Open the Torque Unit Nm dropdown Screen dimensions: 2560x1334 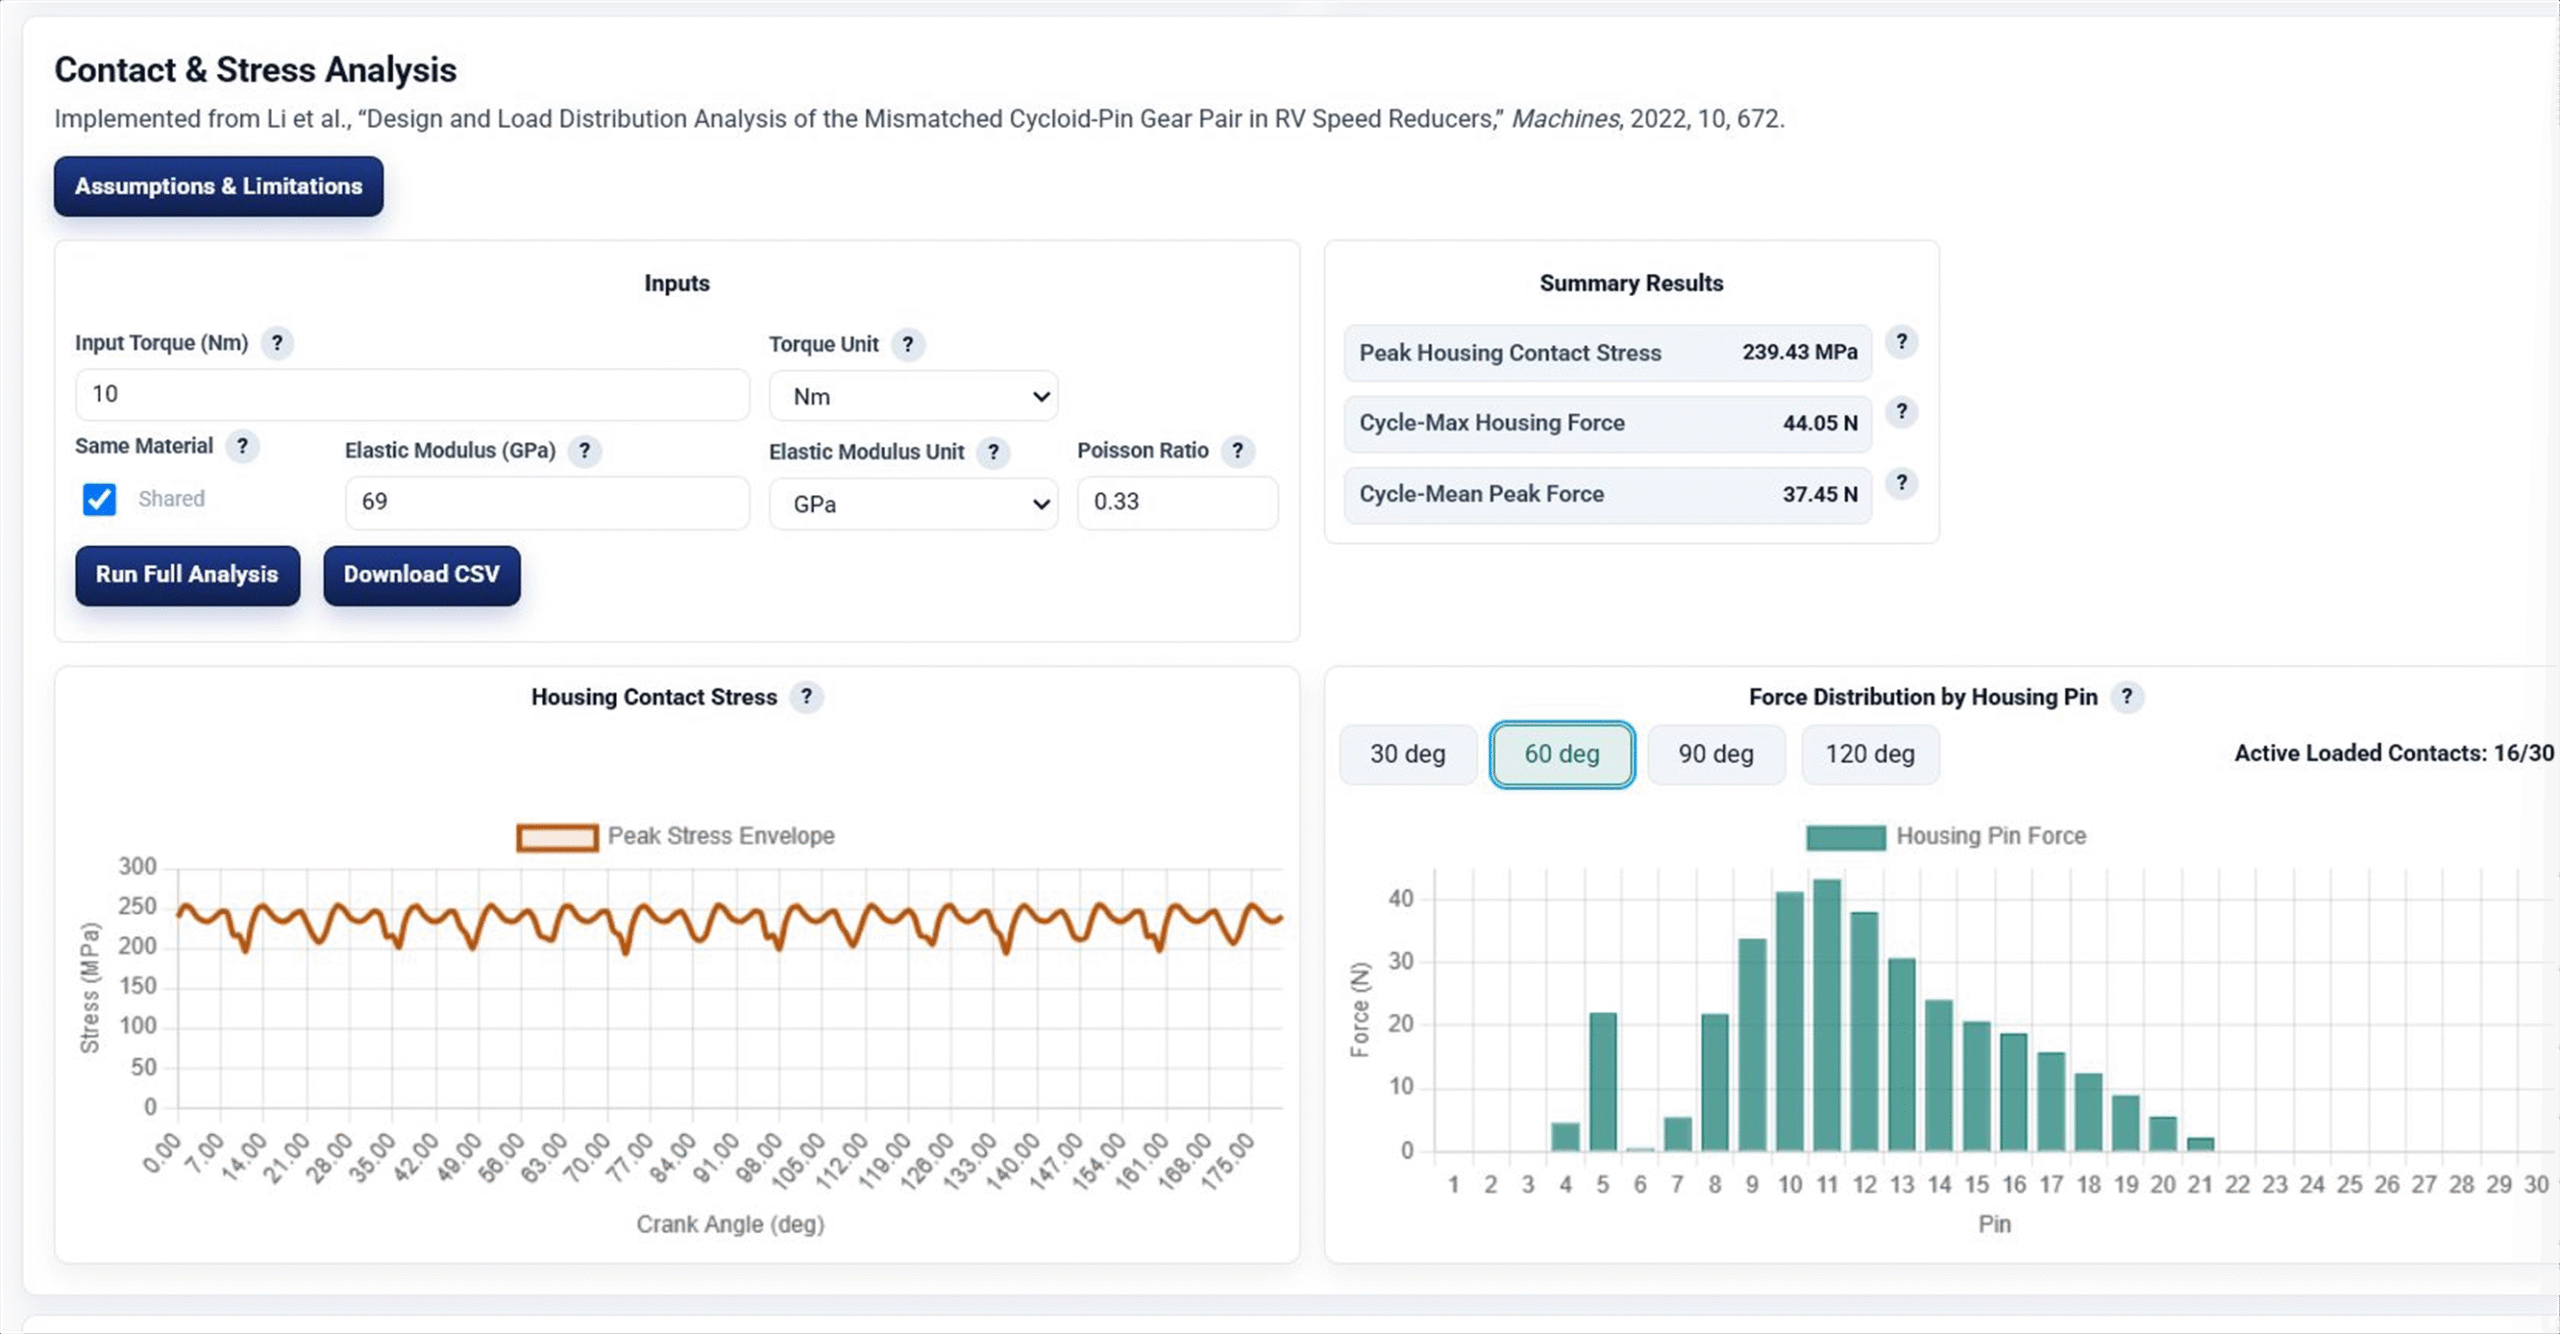pos(913,396)
